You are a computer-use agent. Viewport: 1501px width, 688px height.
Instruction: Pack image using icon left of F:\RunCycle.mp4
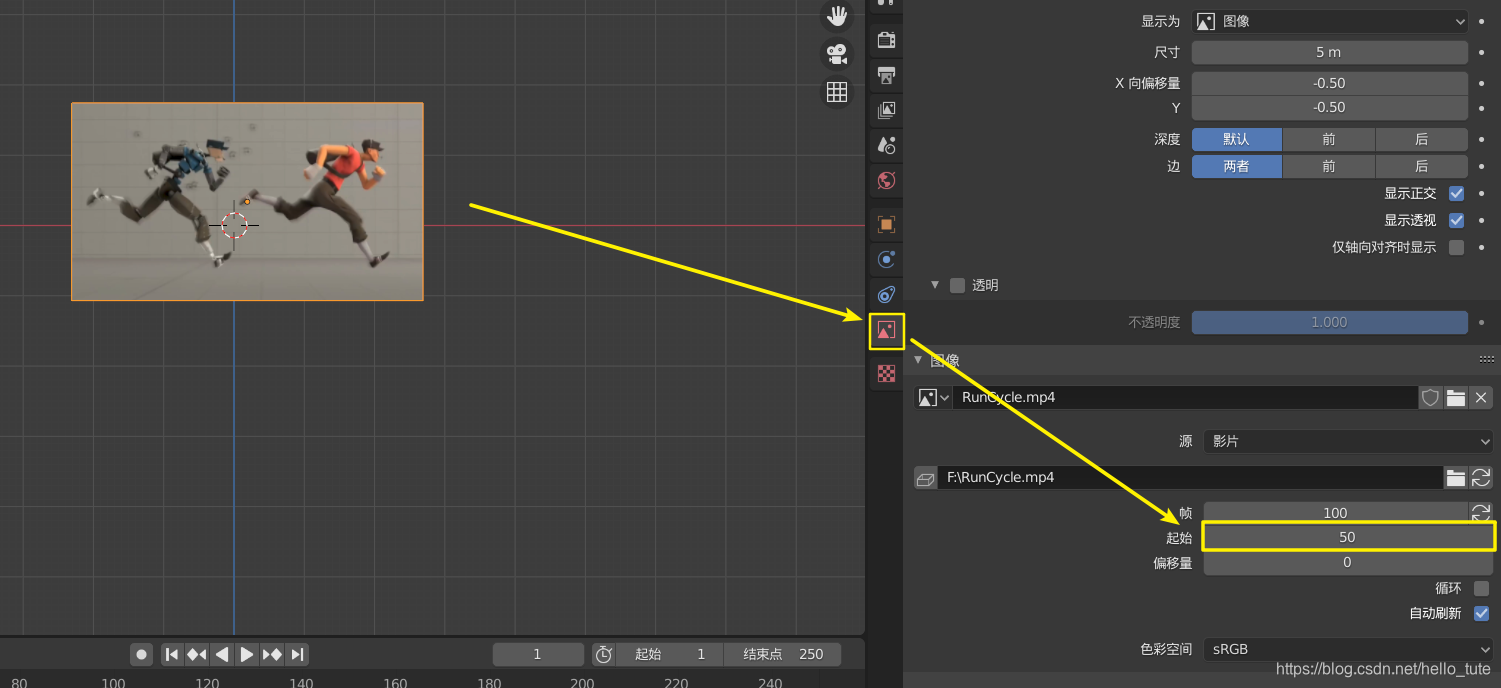pyautogui.click(x=926, y=478)
